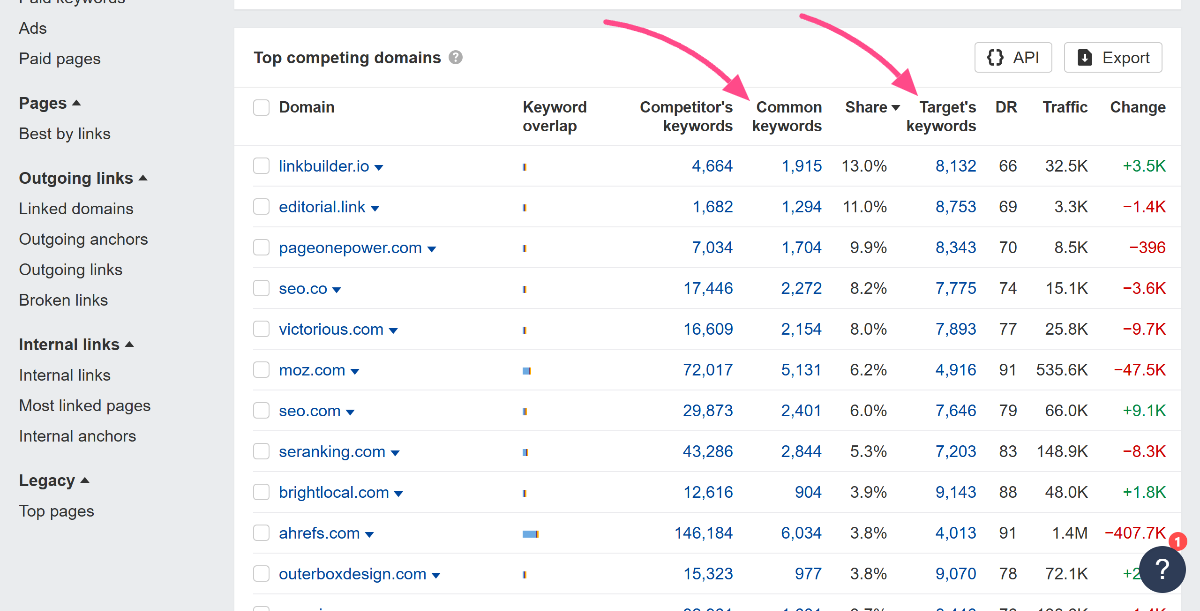
Task: Tick the seo.co row checkbox
Action: (262, 289)
